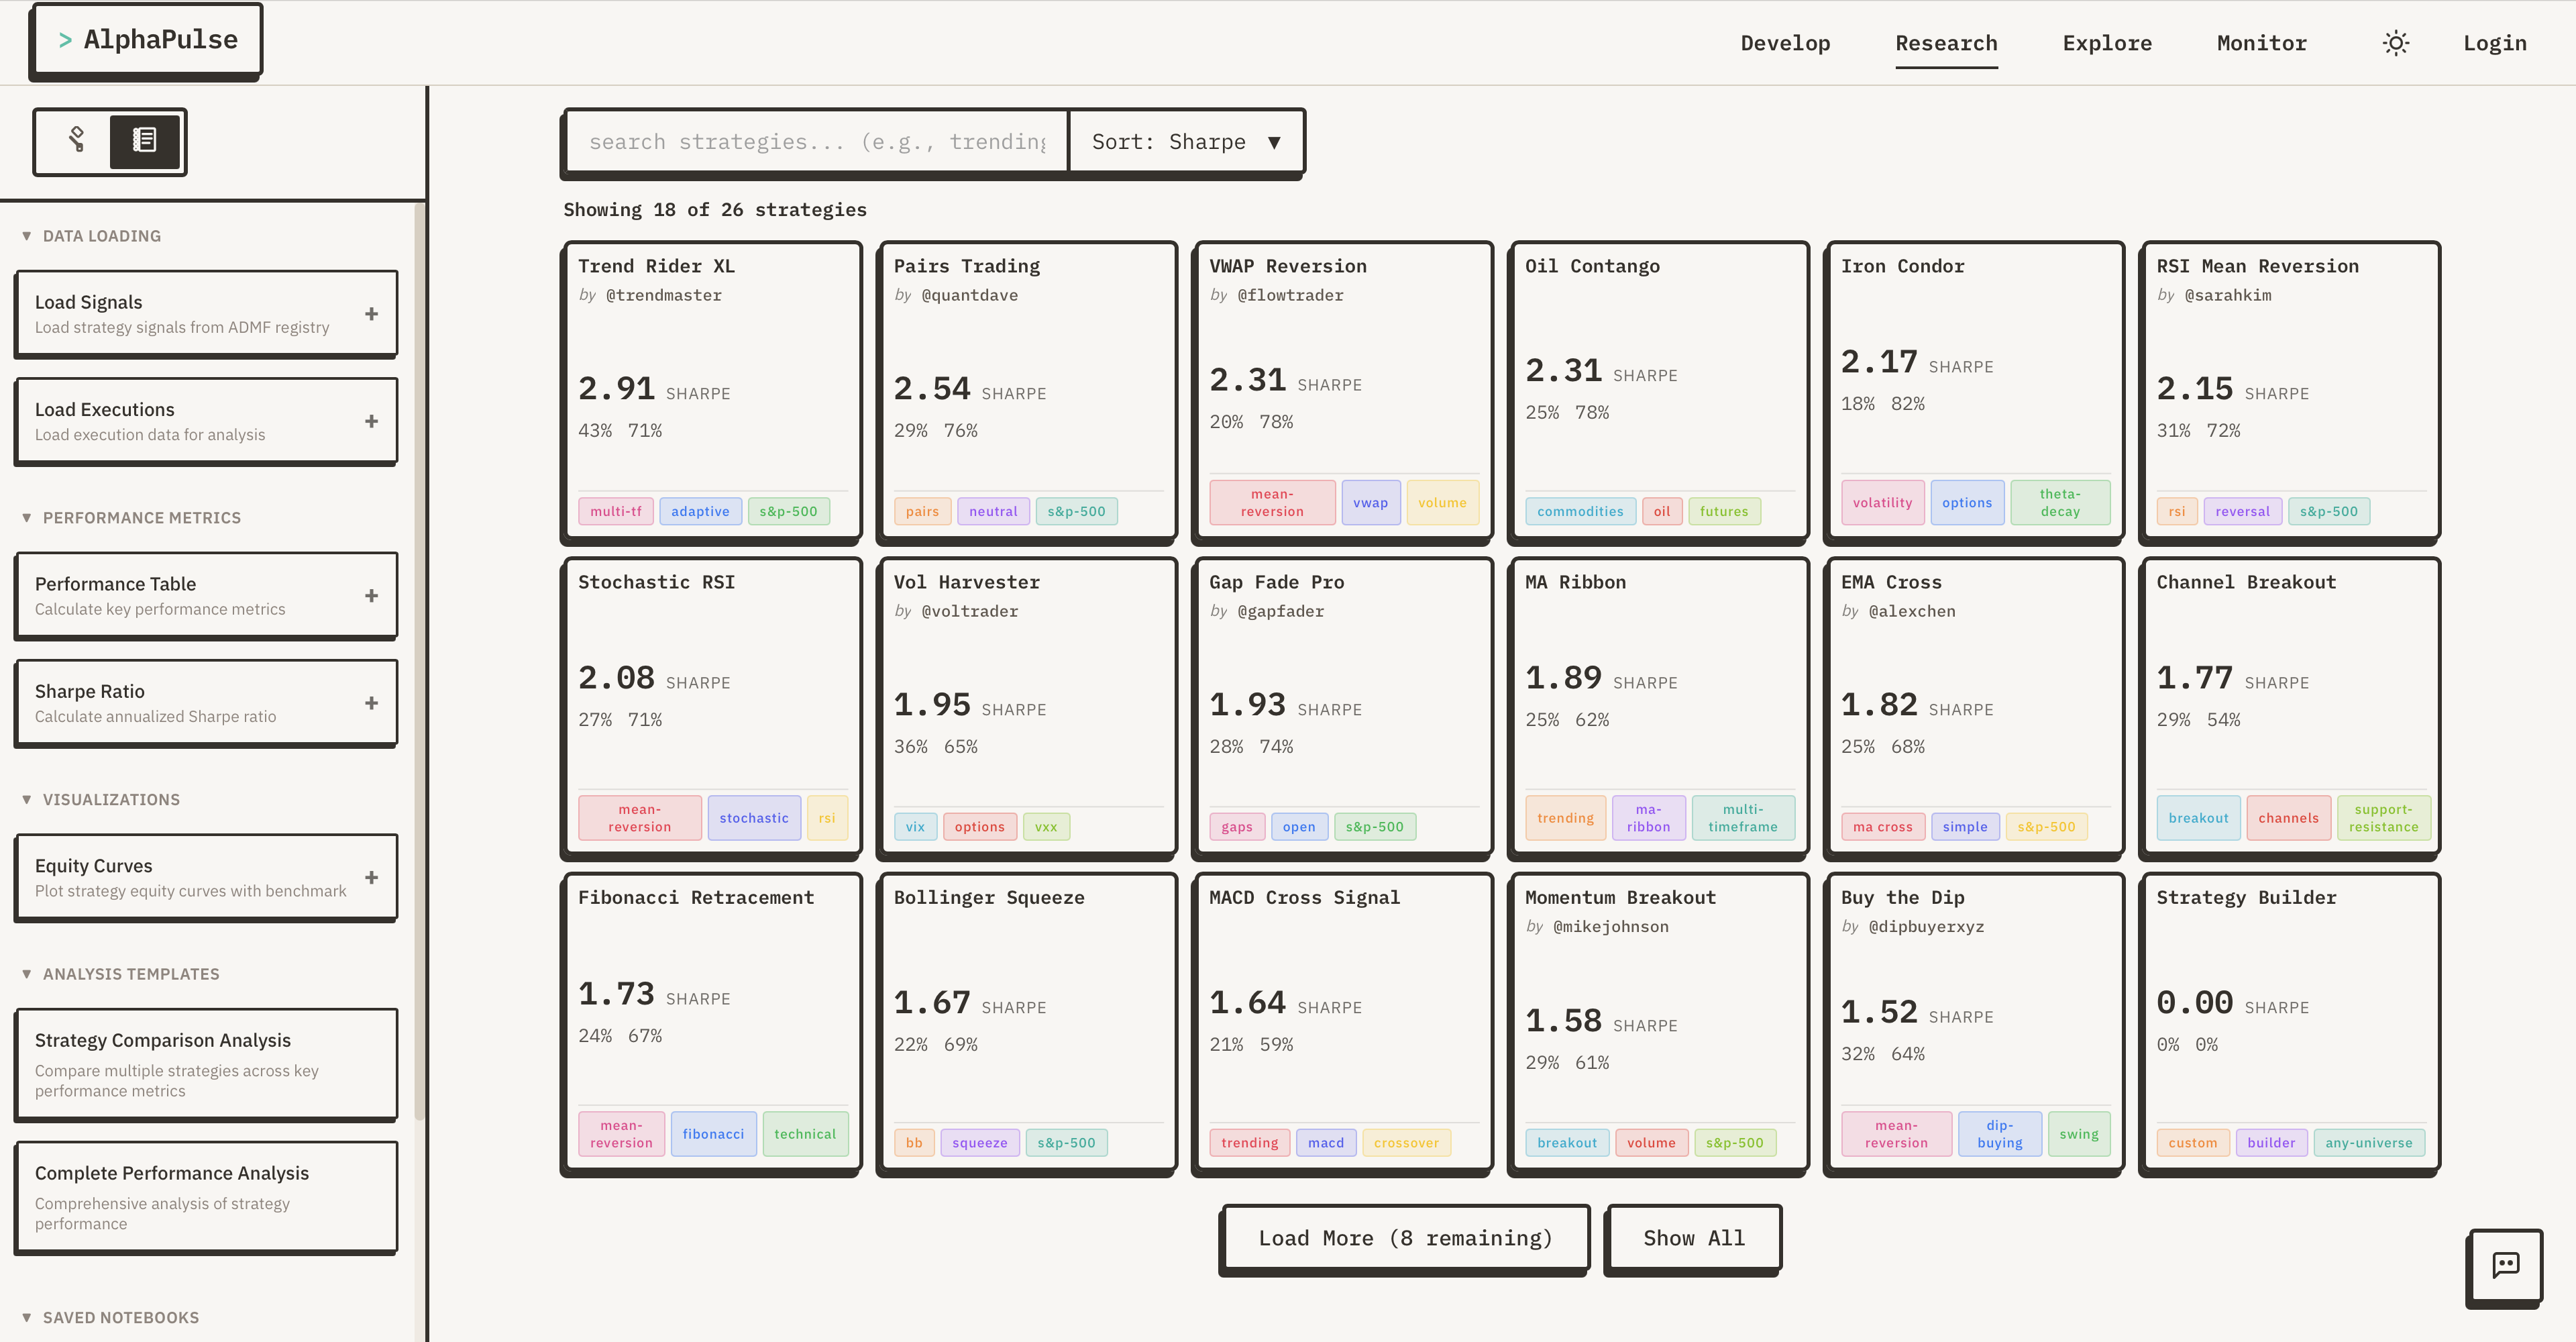
Task: Select multi-tf tag on Trend Rider XL
Action: pyautogui.click(x=616, y=511)
